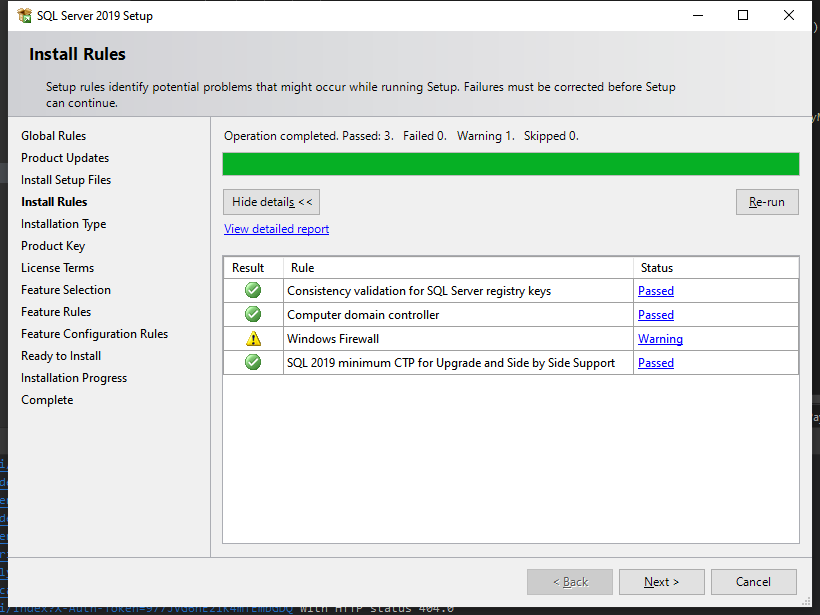
Task: Click green check icon for SQL 2019 CTP rule
Action: 253,363
